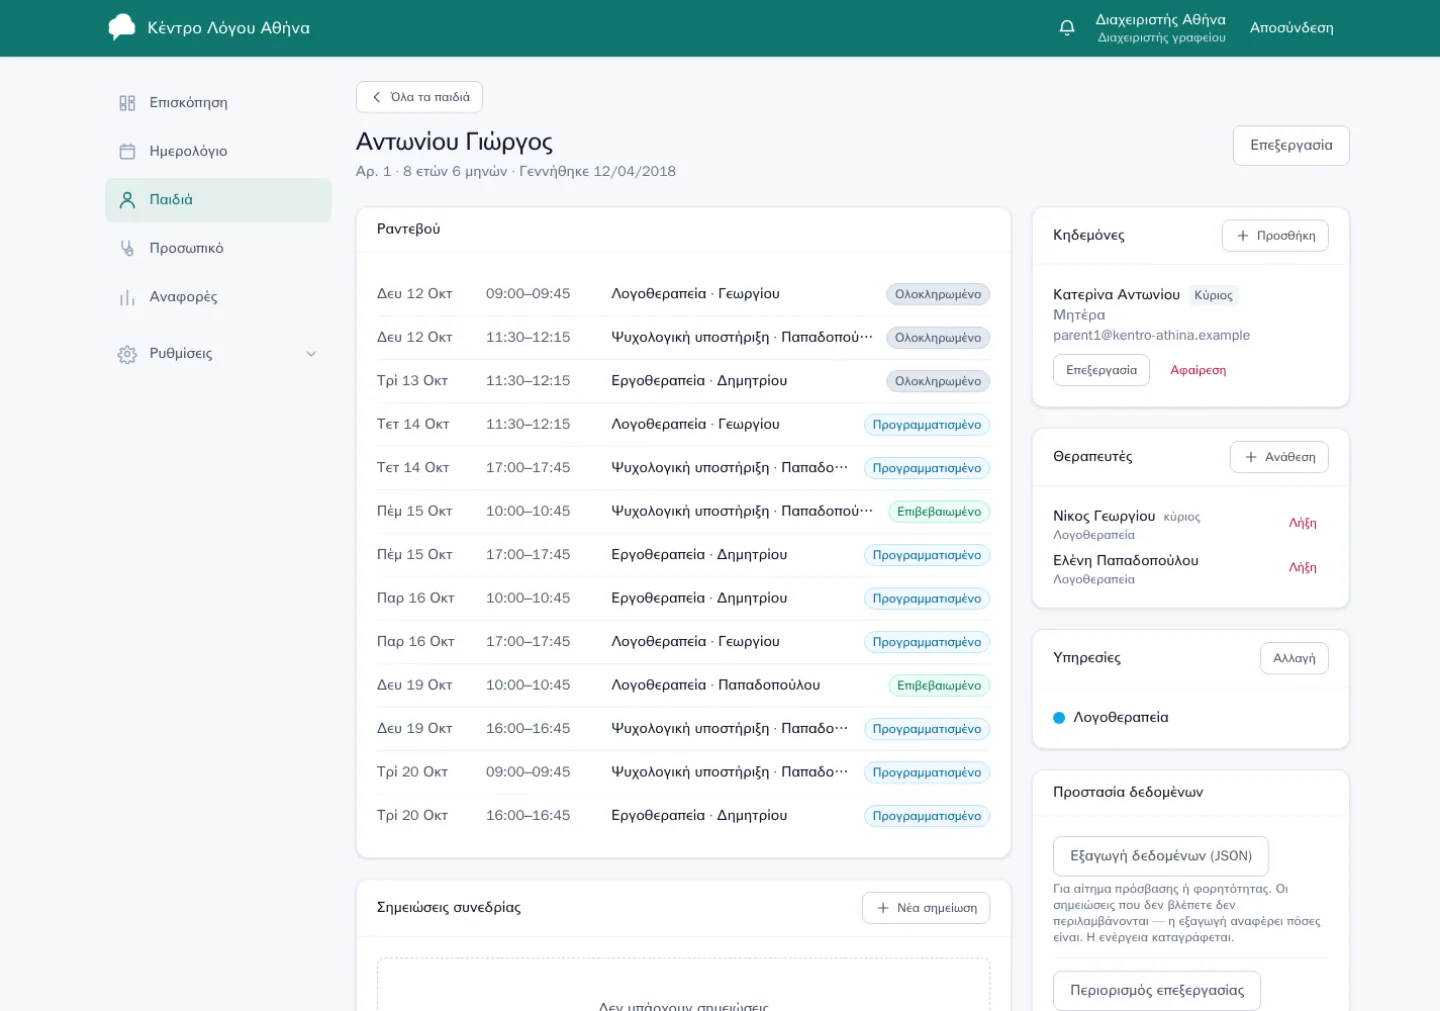Click the Προσωπικό stethoscope icon
The height and width of the screenshot is (1011, 1440).
pos(127,248)
